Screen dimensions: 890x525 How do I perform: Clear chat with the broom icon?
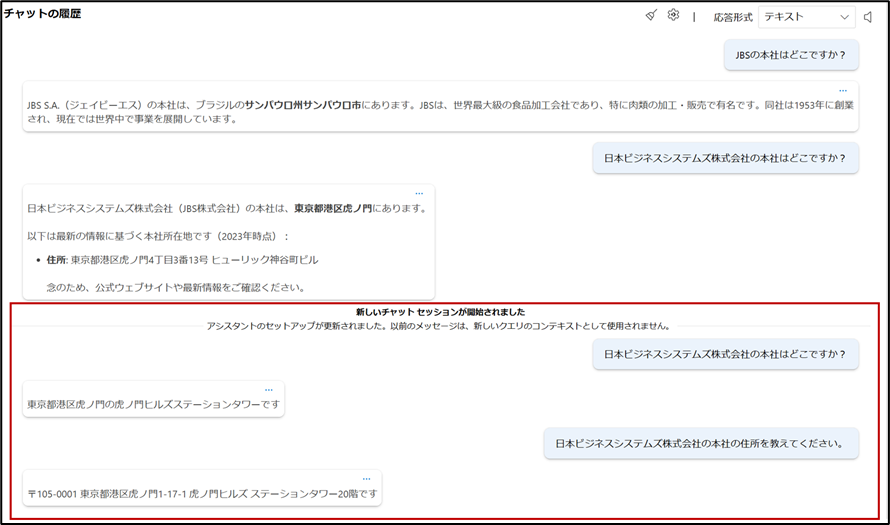point(651,15)
